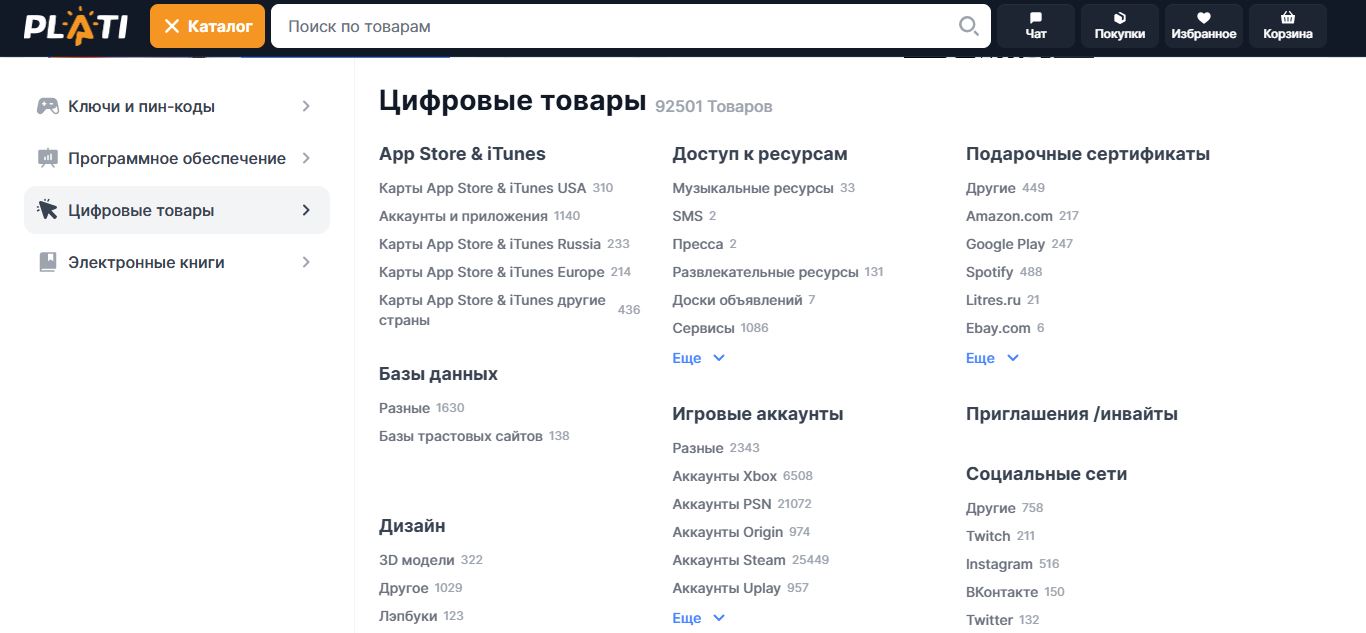Click the gamepad icon for Ключи и пин-коды
Screen dimensions: 1366x633
click(47, 106)
